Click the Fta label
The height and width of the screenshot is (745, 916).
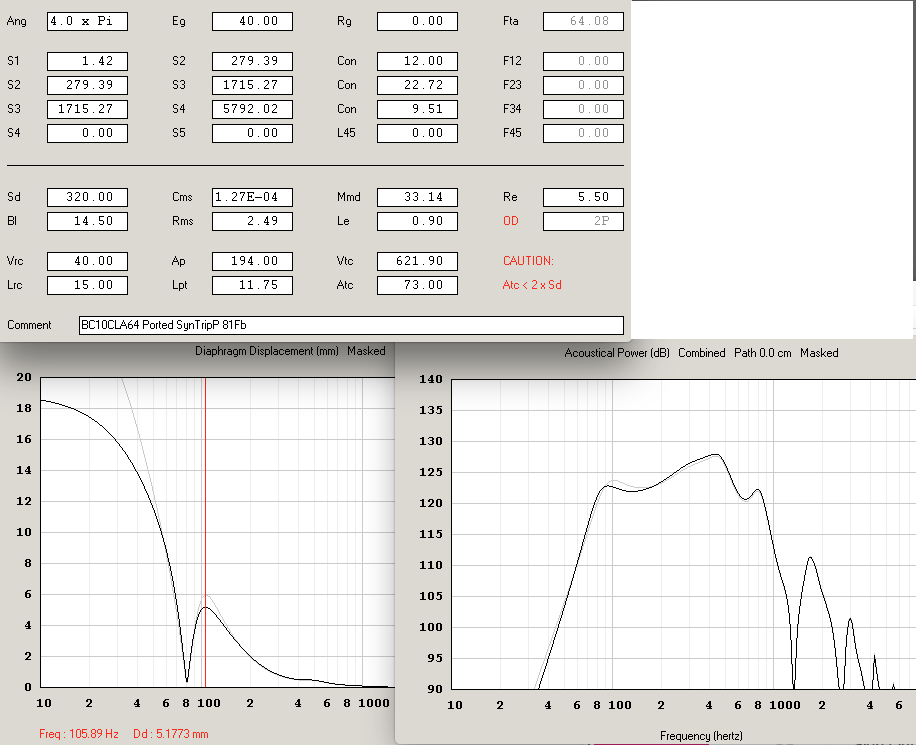point(511,21)
